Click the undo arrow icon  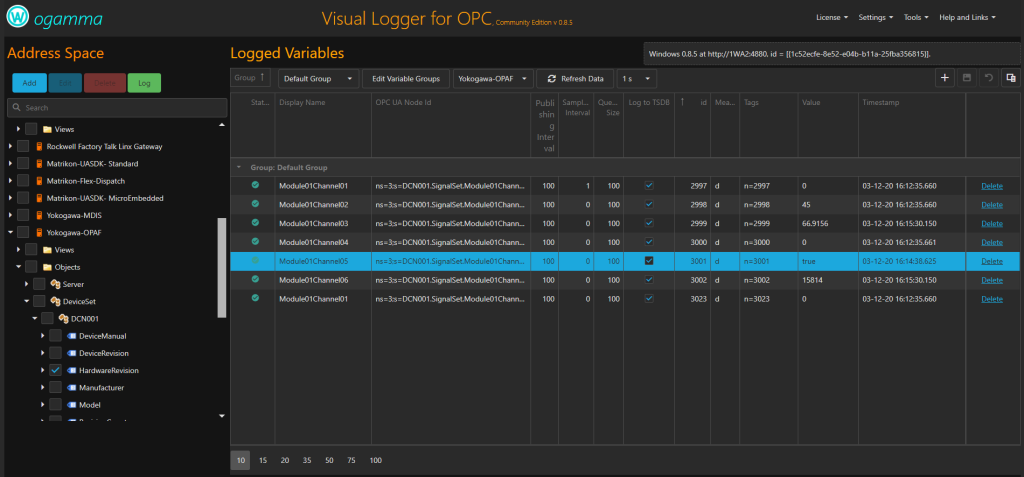(x=989, y=78)
